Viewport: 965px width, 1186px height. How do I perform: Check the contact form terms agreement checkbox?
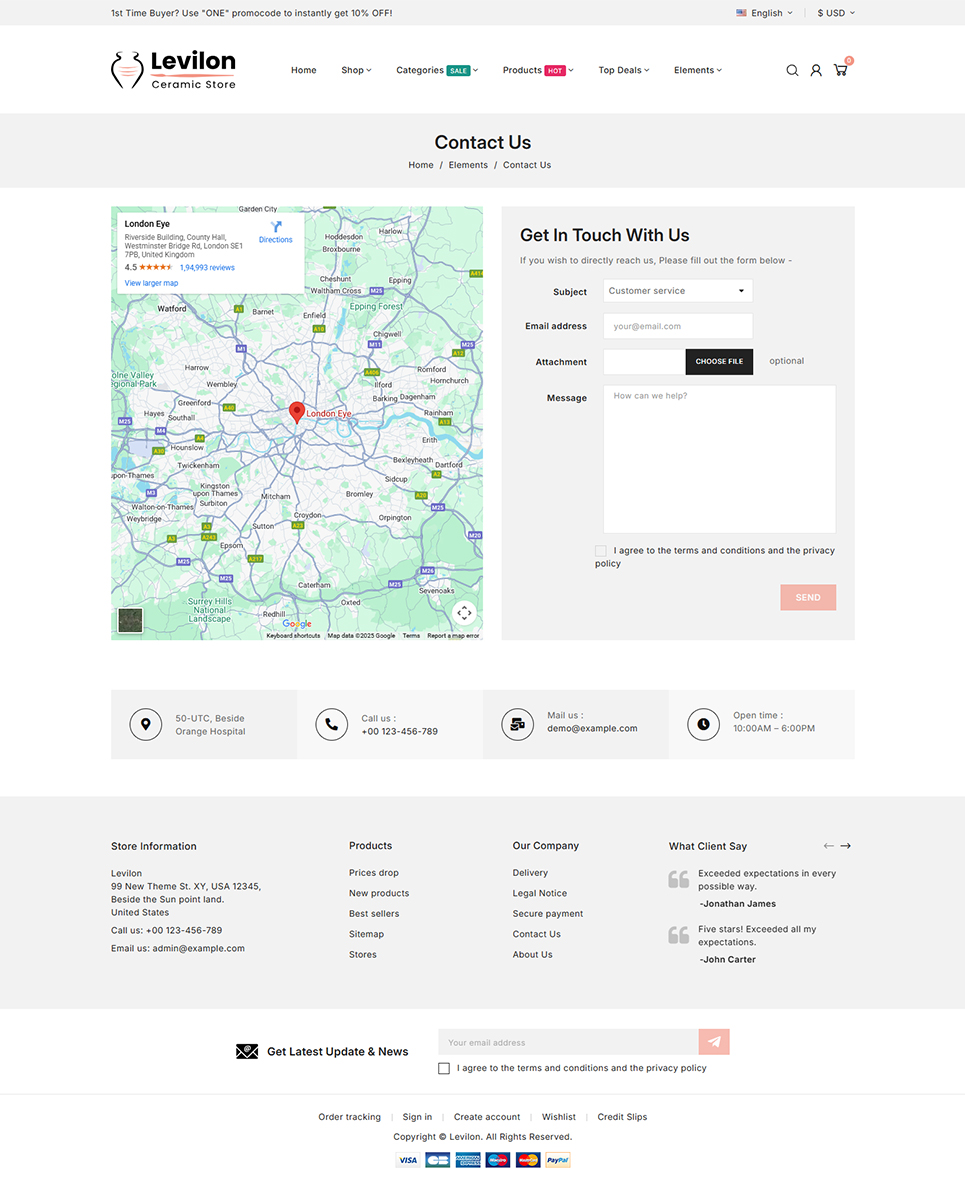coord(600,551)
